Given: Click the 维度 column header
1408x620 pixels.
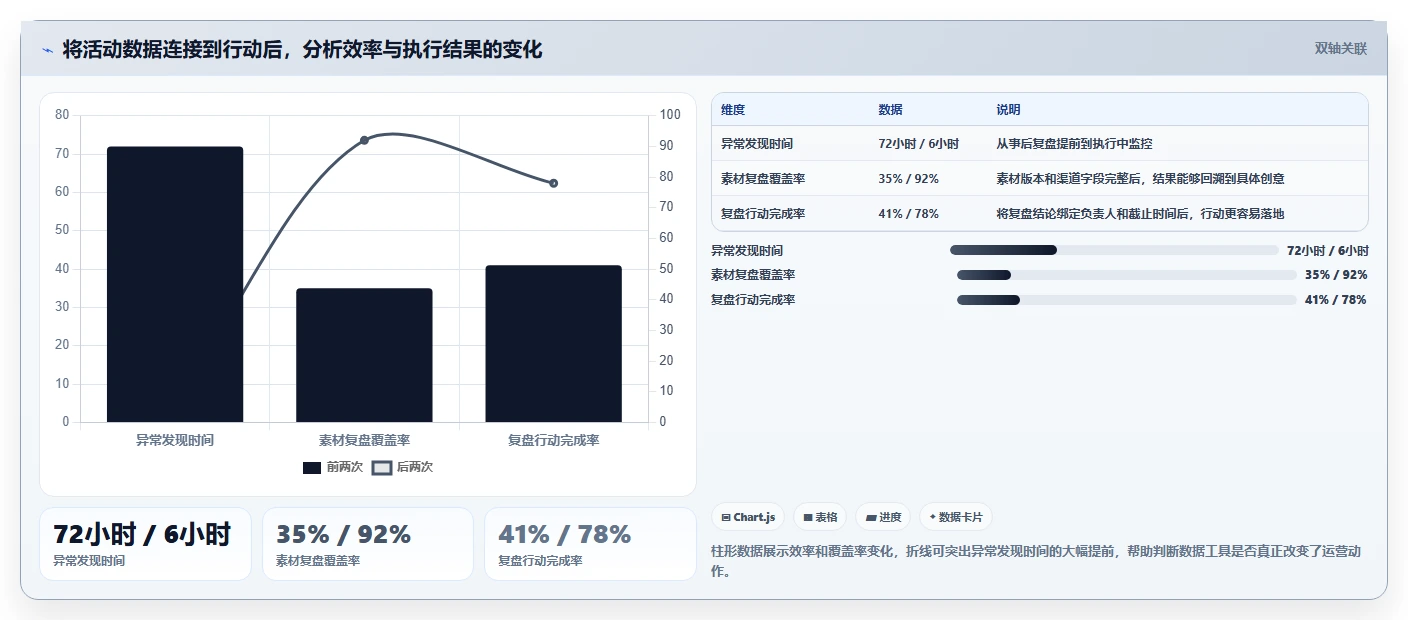Looking at the screenshot, I should tap(733, 110).
